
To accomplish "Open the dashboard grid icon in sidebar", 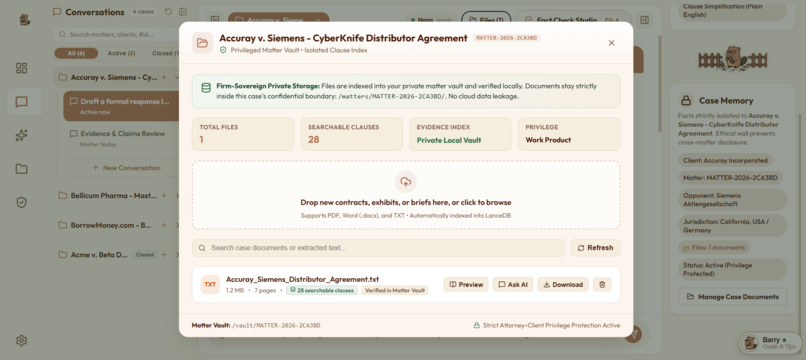I will tap(21, 68).
